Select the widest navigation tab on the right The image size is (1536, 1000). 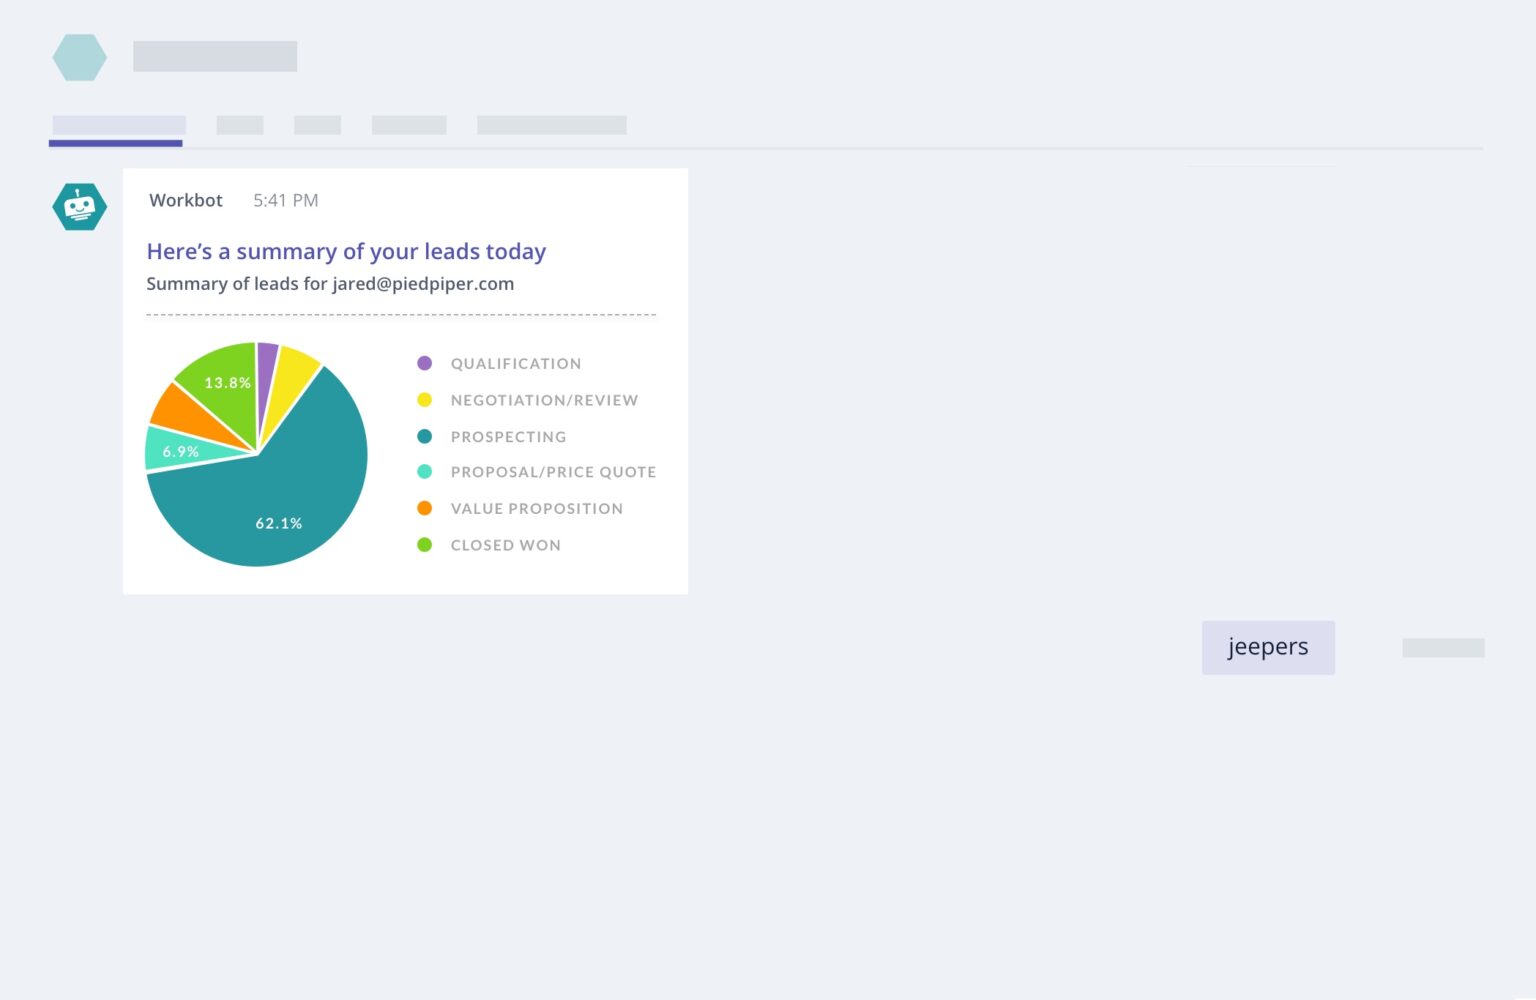(552, 124)
